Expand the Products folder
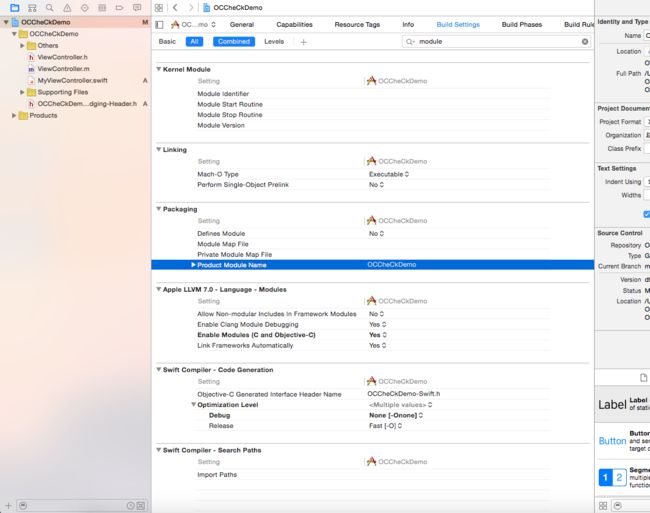650x513 pixels. pos(14,115)
